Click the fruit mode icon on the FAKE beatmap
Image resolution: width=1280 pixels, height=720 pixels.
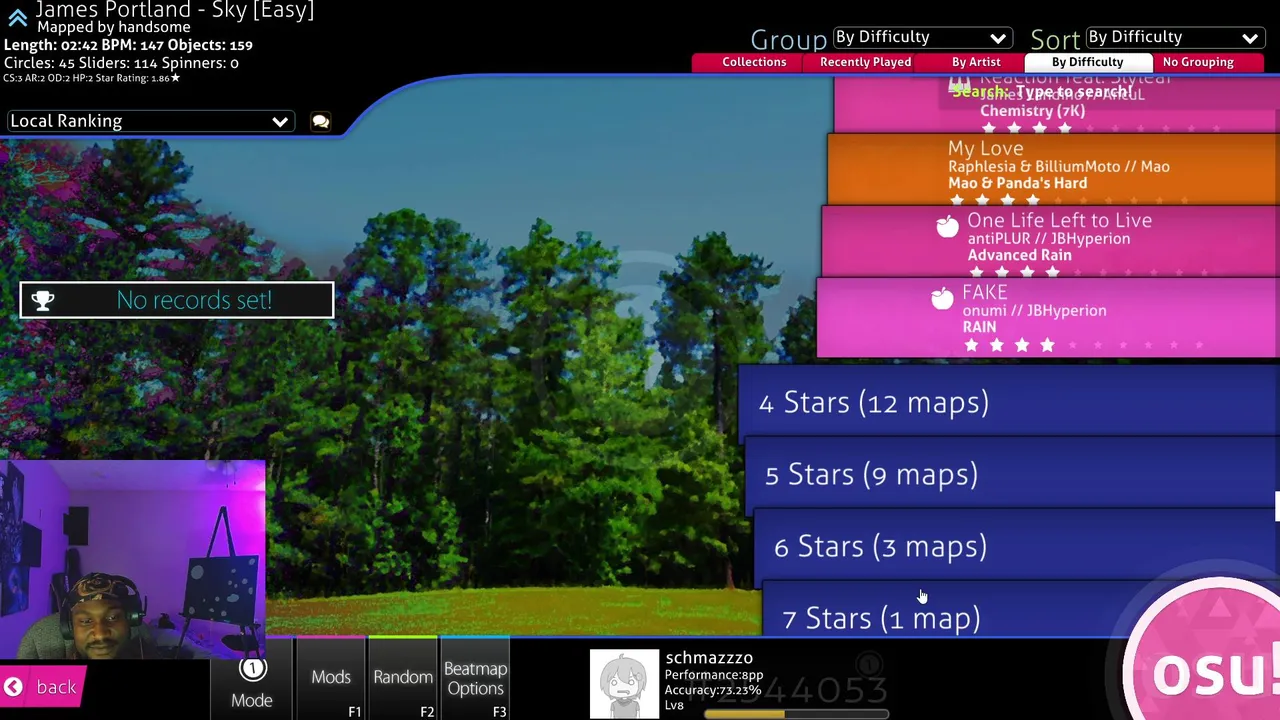coord(942,299)
